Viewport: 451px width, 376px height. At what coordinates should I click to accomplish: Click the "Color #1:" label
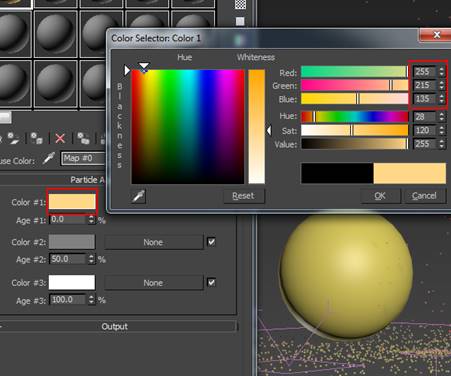(x=29, y=202)
